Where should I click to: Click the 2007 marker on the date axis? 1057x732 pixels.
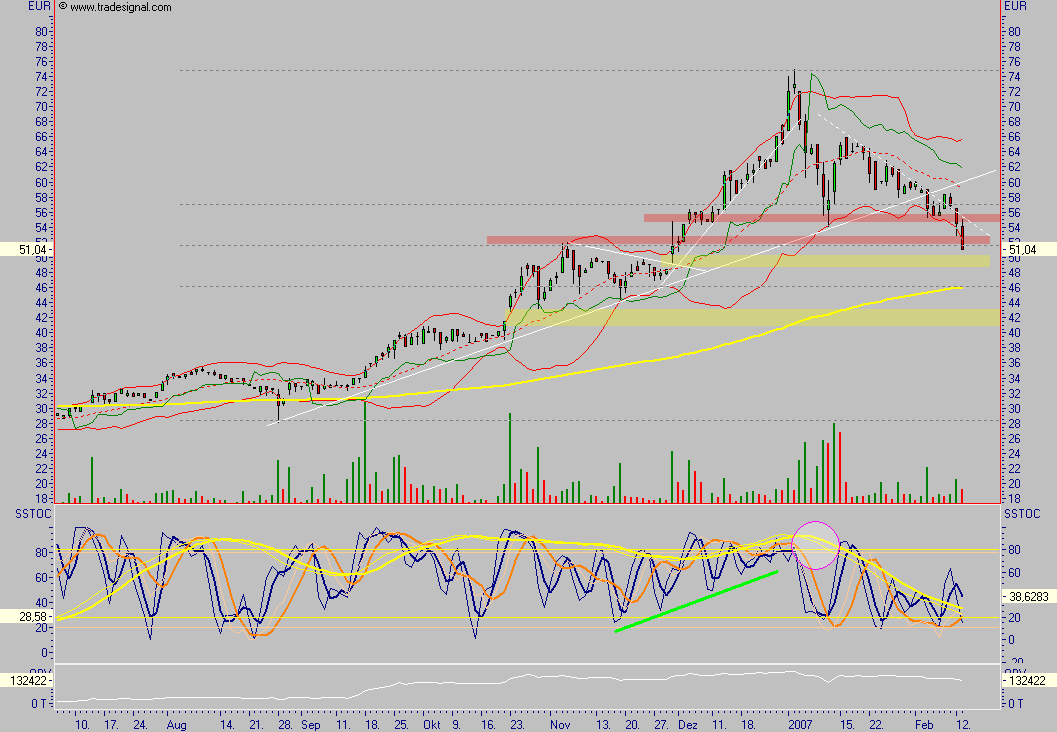(799, 720)
